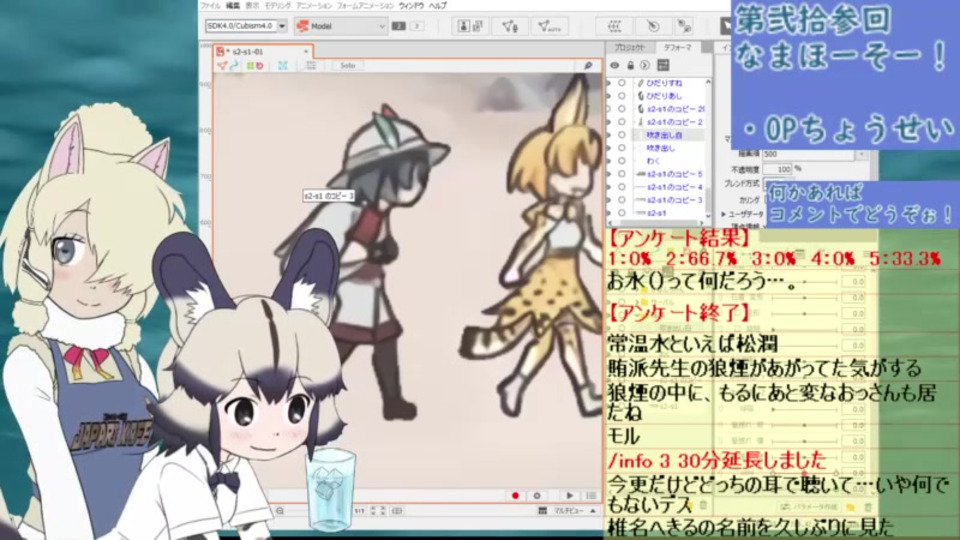Select the automatic mesh generator icon
The height and width of the screenshot is (540, 960).
549,26
